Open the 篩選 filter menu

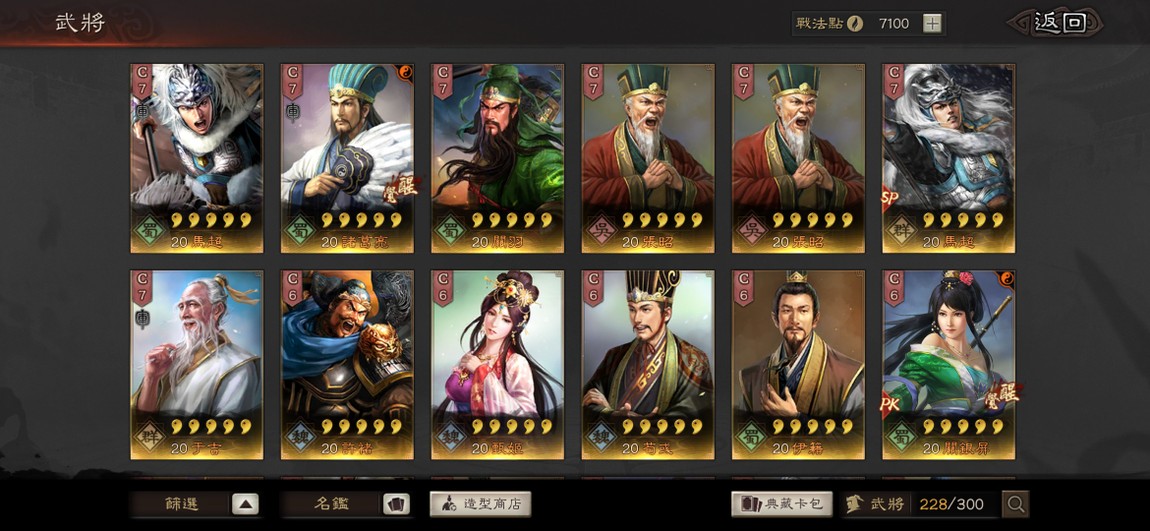tap(181, 504)
